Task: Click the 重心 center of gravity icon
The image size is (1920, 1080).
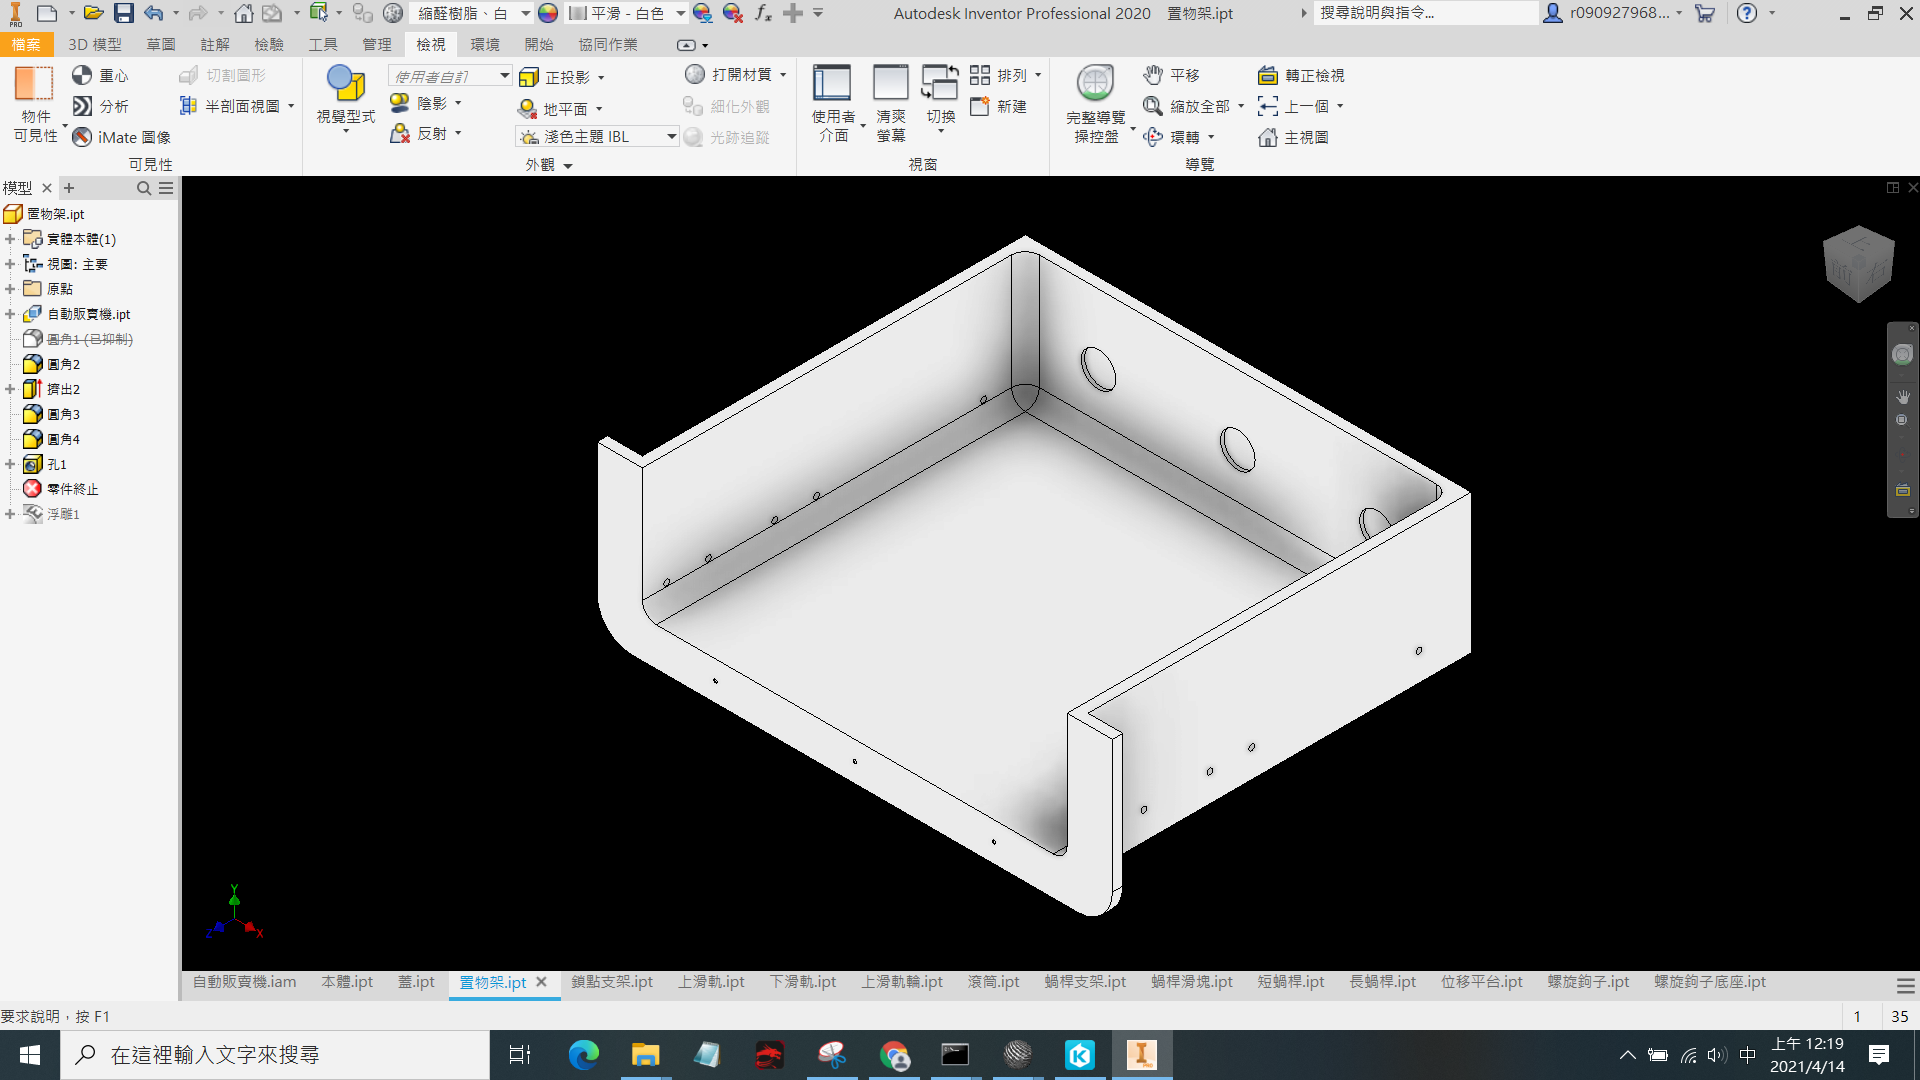Action: pos(82,75)
